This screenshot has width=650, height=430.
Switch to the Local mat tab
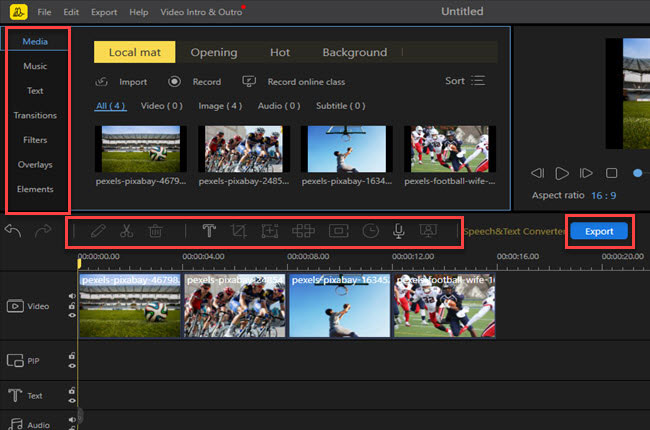[134, 52]
